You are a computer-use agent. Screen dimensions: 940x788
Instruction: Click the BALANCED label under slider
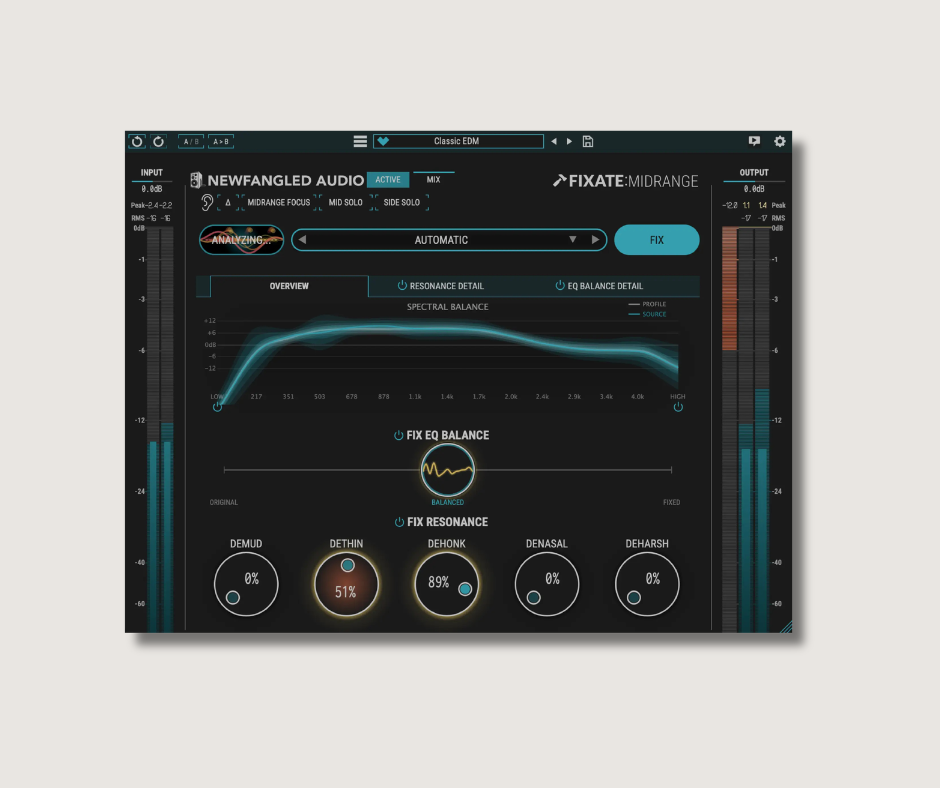448,503
